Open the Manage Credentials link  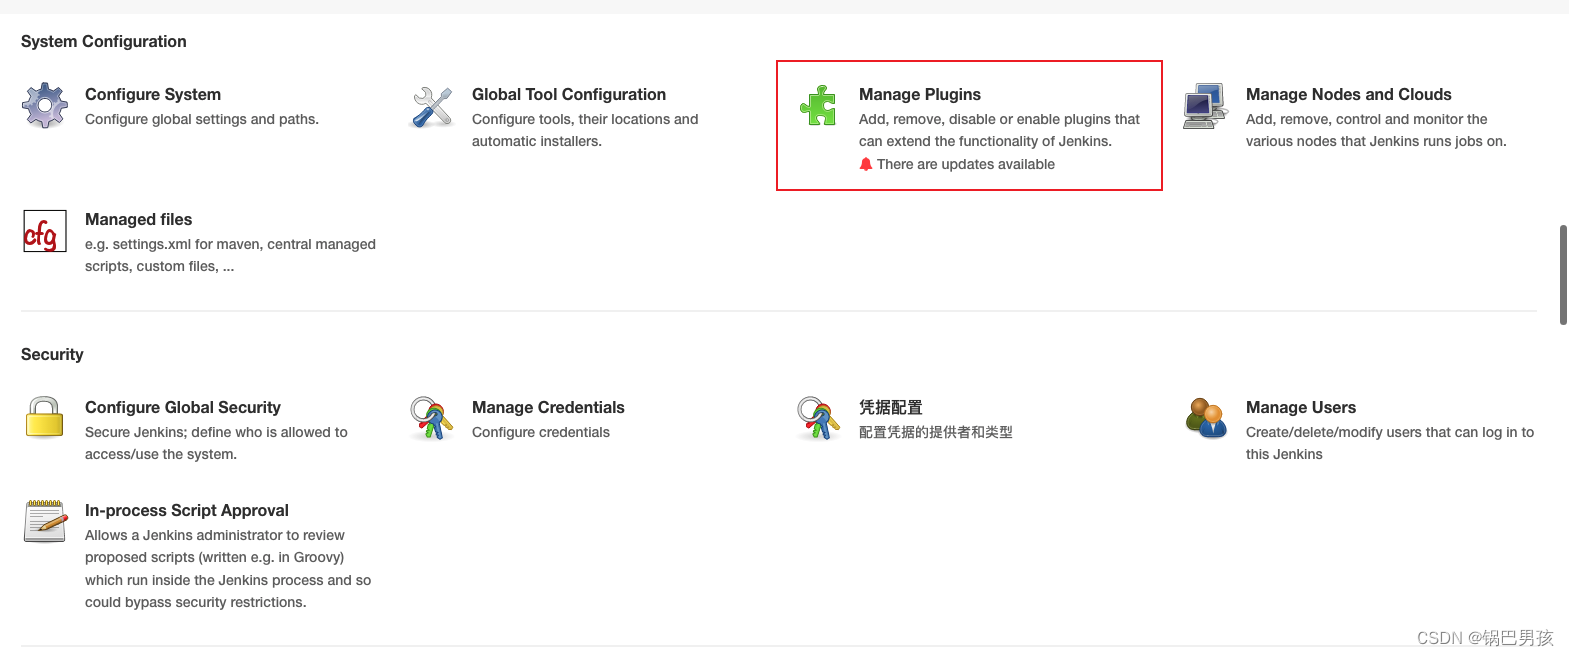coord(548,407)
